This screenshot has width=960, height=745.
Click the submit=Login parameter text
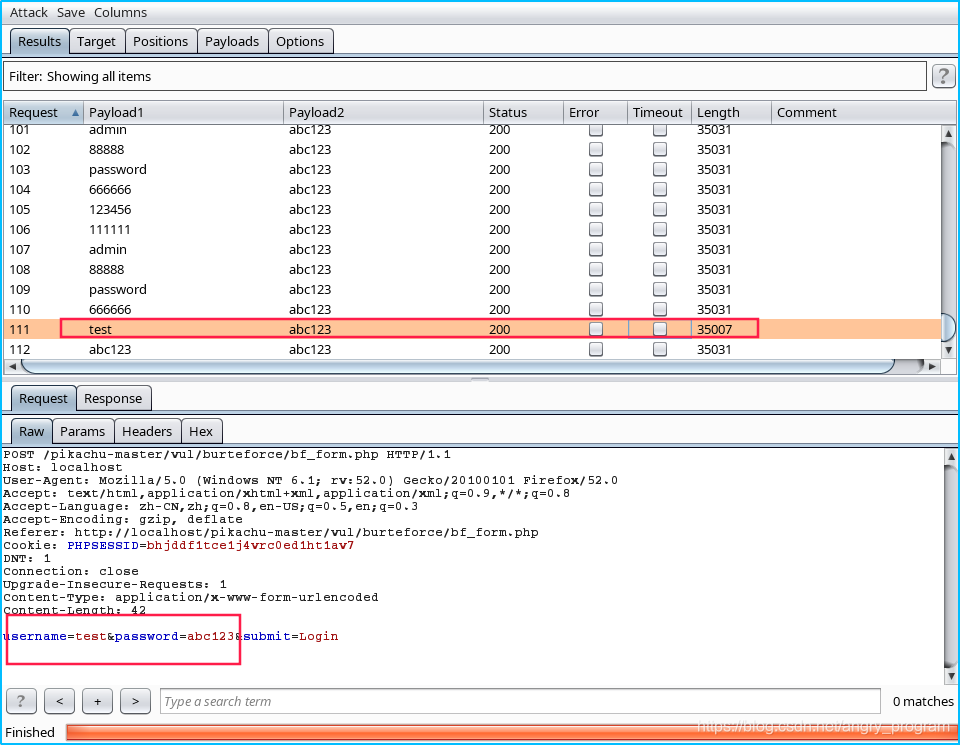click(x=291, y=637)
